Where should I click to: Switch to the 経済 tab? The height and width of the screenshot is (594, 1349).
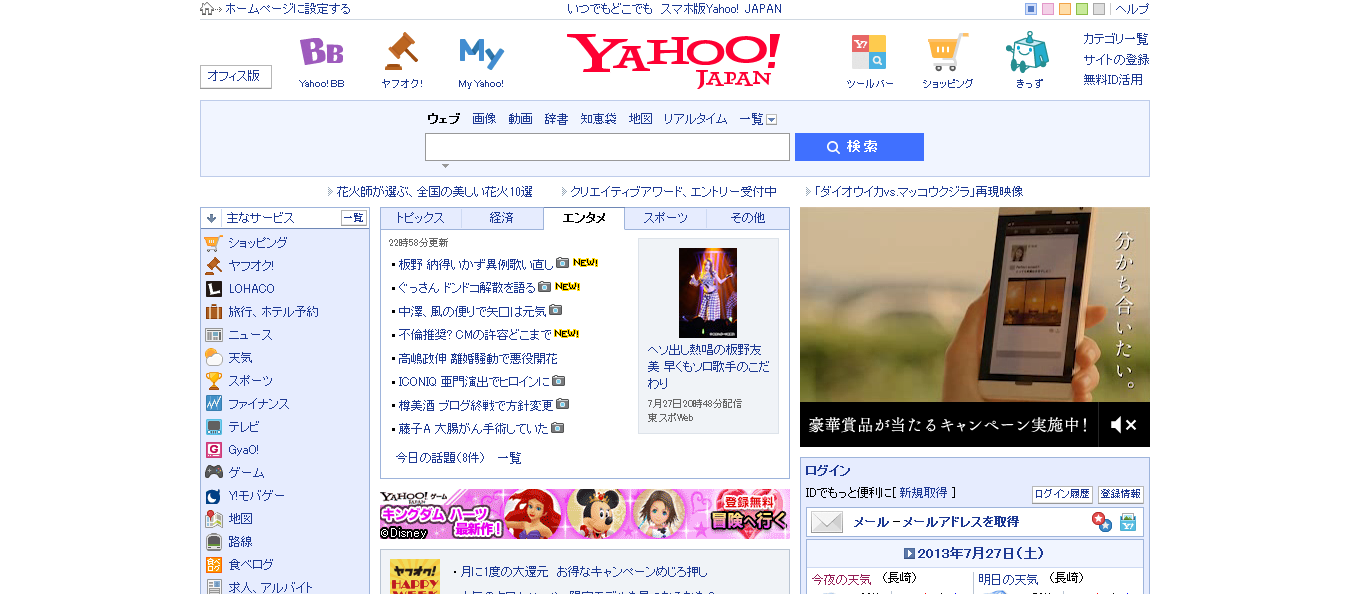click(502, 218)
